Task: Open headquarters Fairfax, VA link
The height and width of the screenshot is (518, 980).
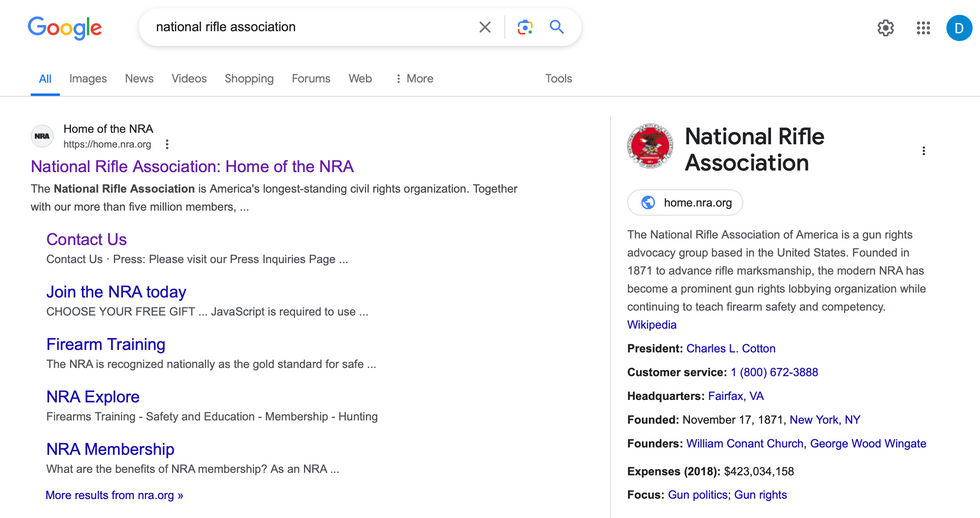Action: [x=736, y=396]
